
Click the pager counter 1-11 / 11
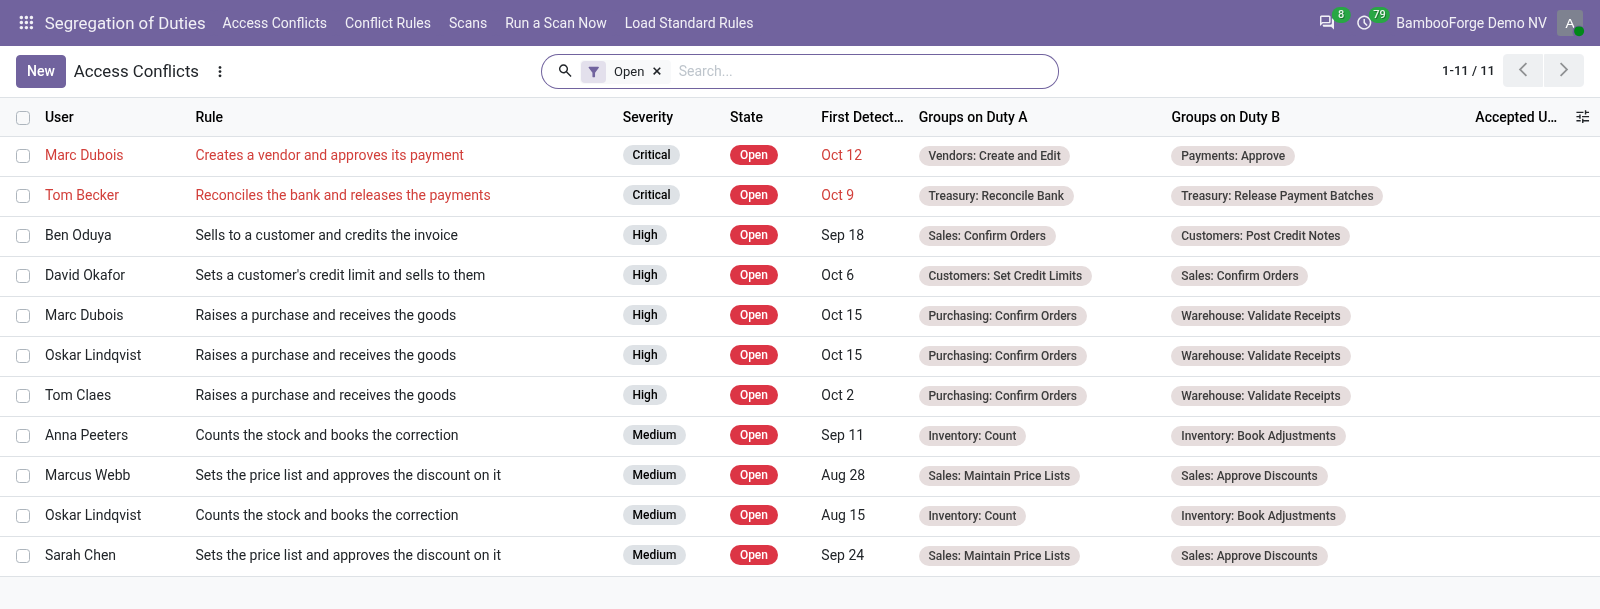[1468, 71]
